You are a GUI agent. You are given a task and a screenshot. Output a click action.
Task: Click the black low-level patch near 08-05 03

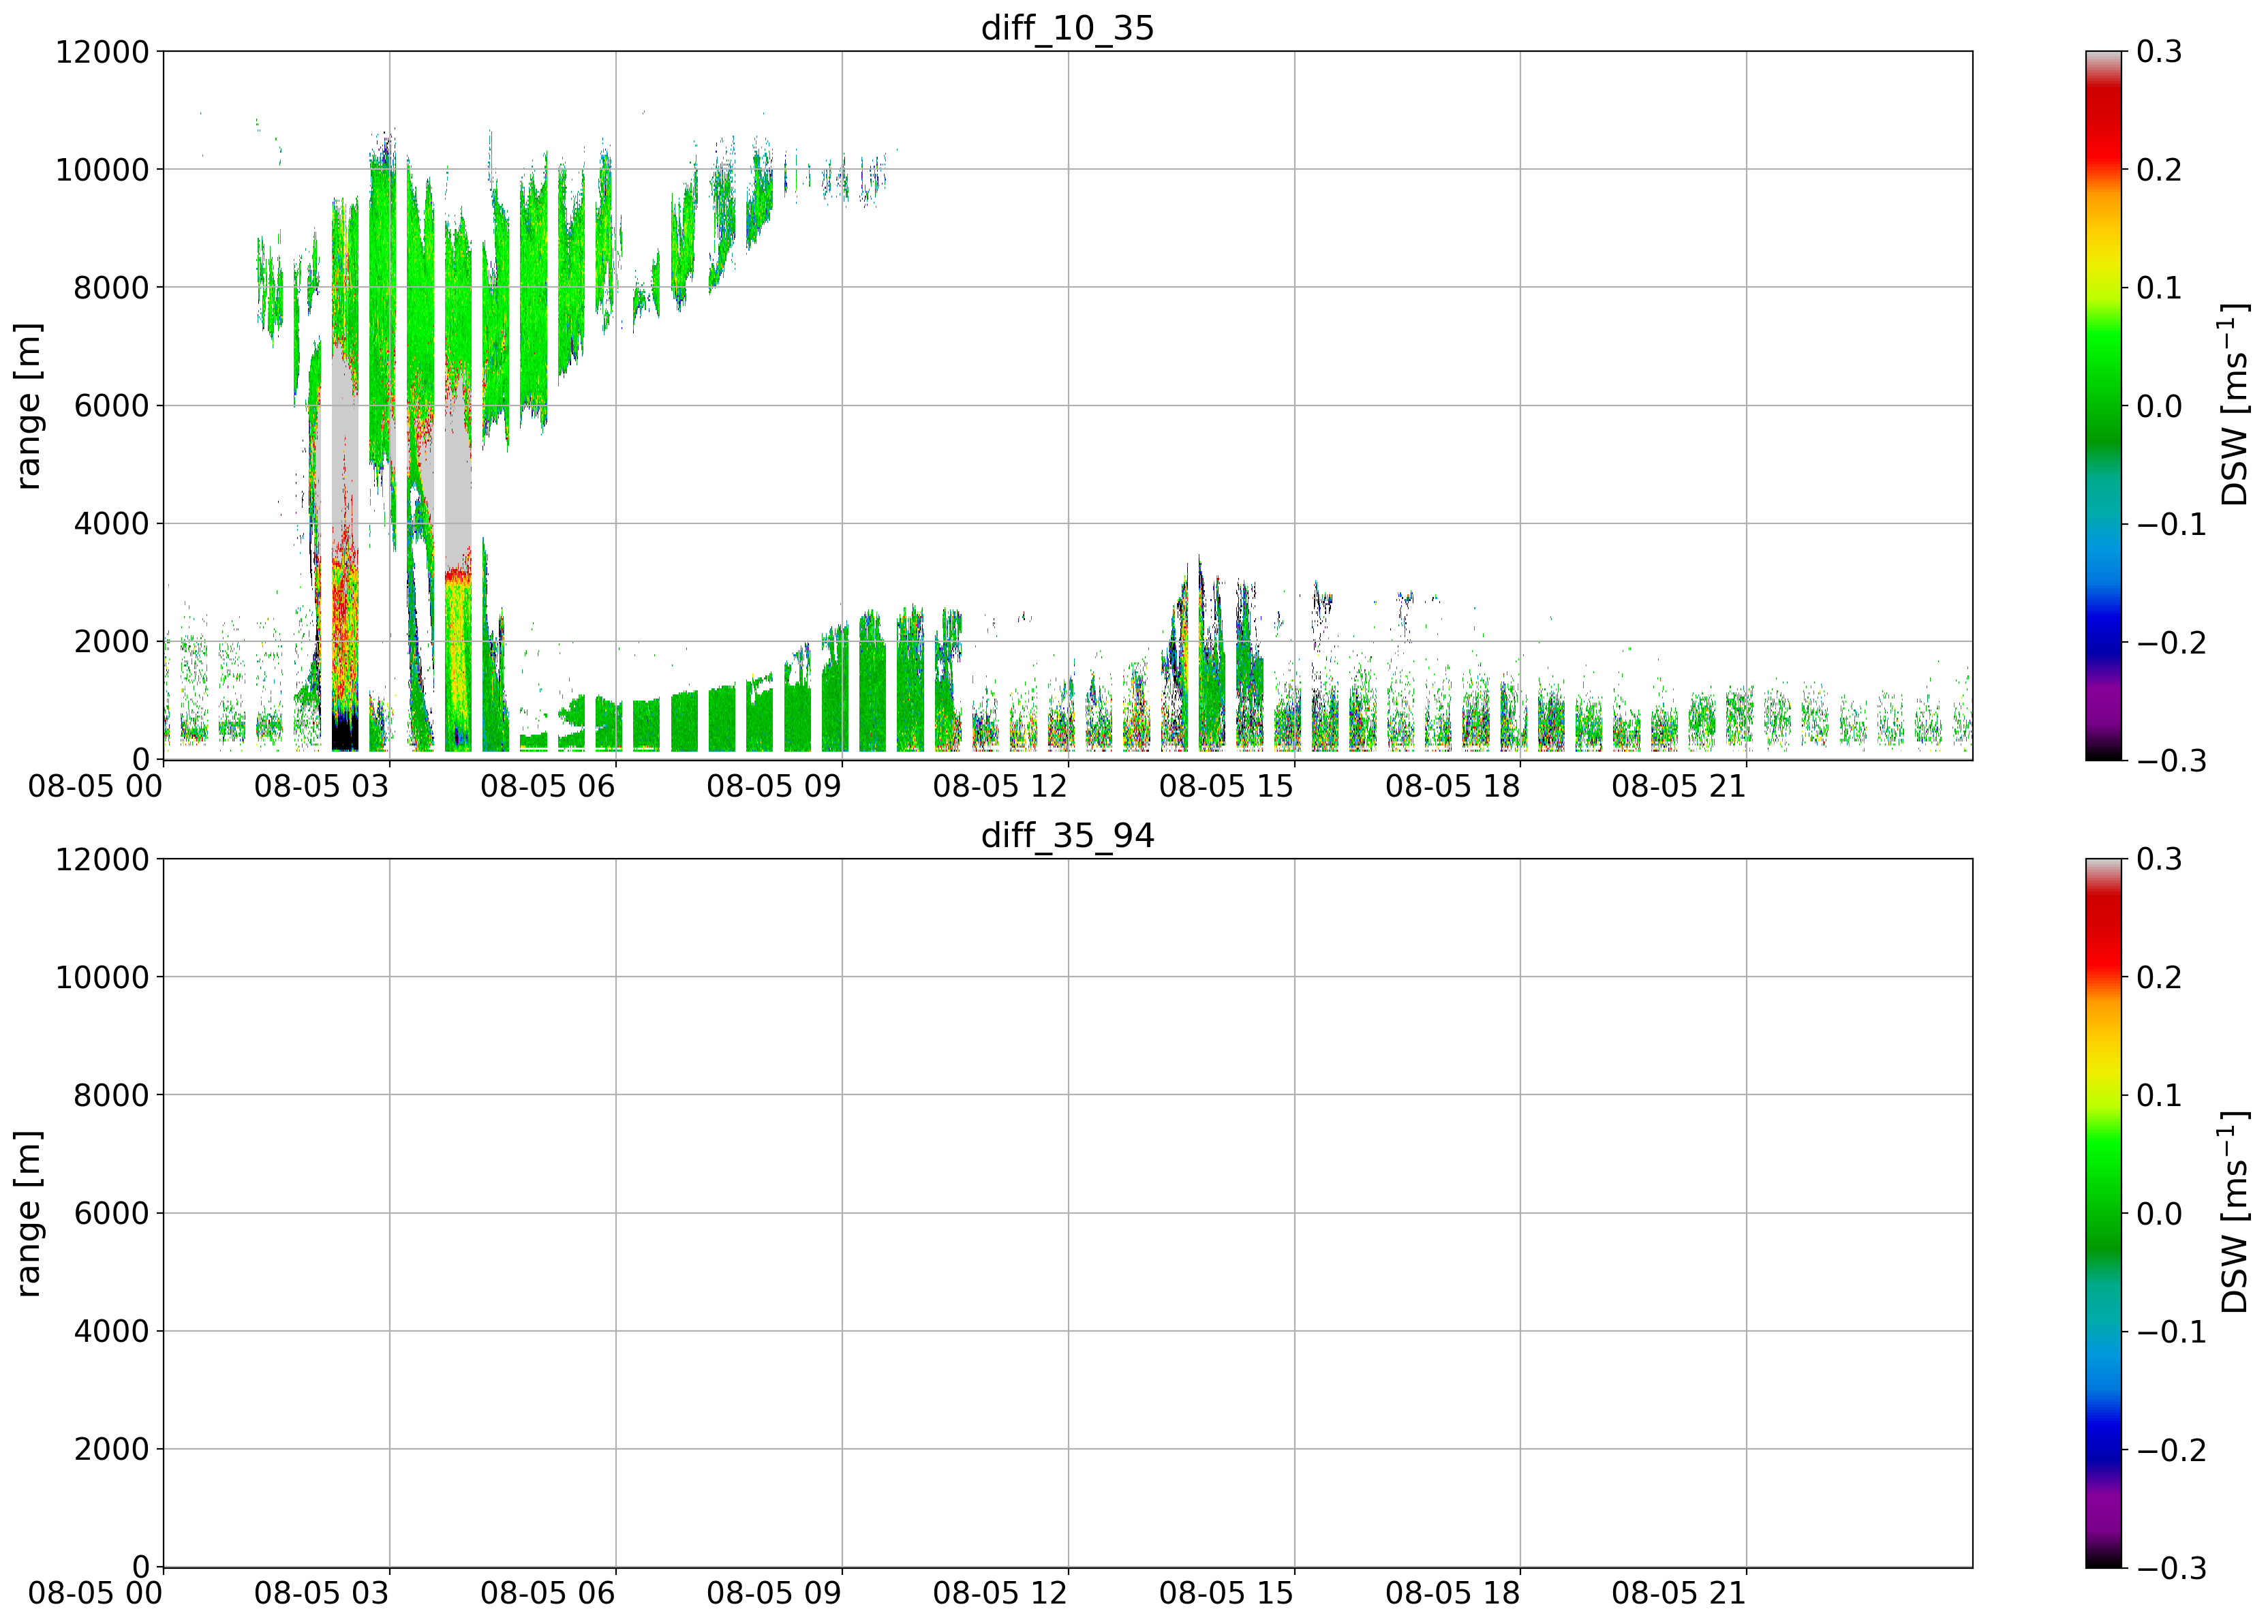[x=344, y=730]
